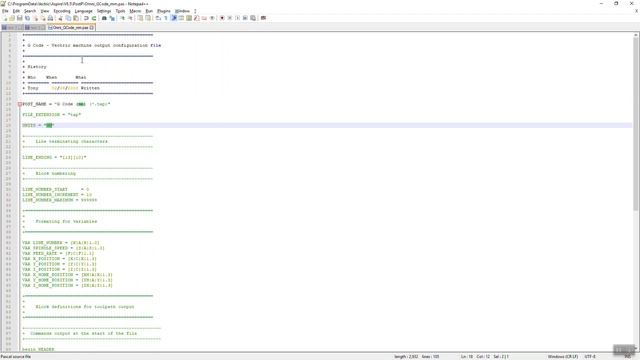Print the document using the Print icon
This screenshot has height=360, width=640.
(x=50, y=18)
